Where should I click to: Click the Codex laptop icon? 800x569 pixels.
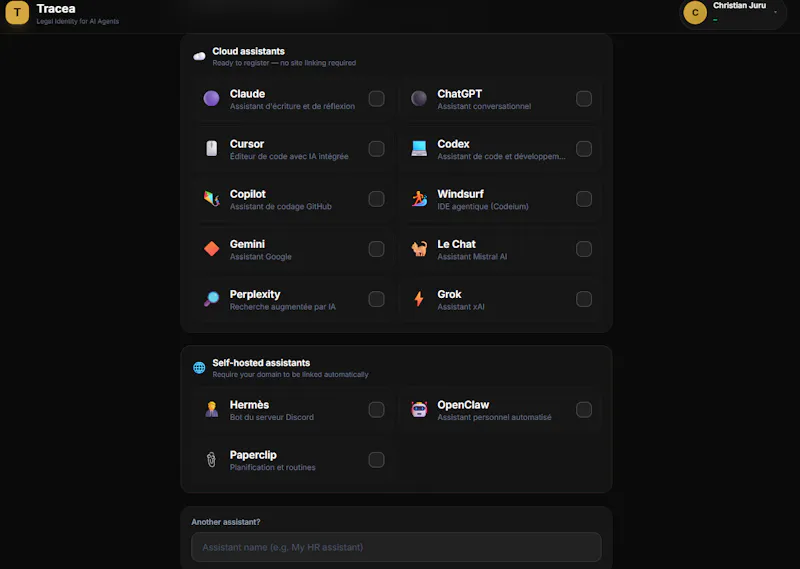pos(419,149)
